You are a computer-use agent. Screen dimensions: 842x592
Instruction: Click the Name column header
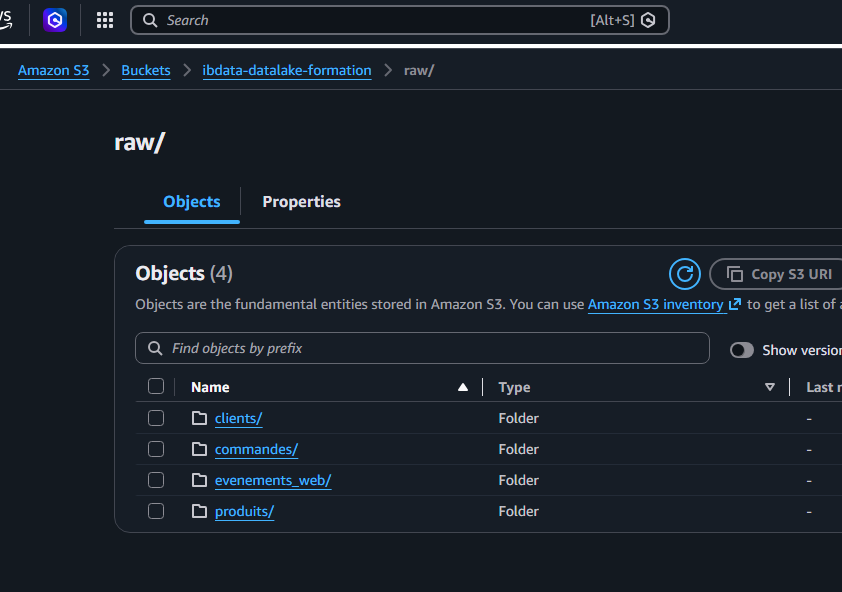[x=210, y=387]
